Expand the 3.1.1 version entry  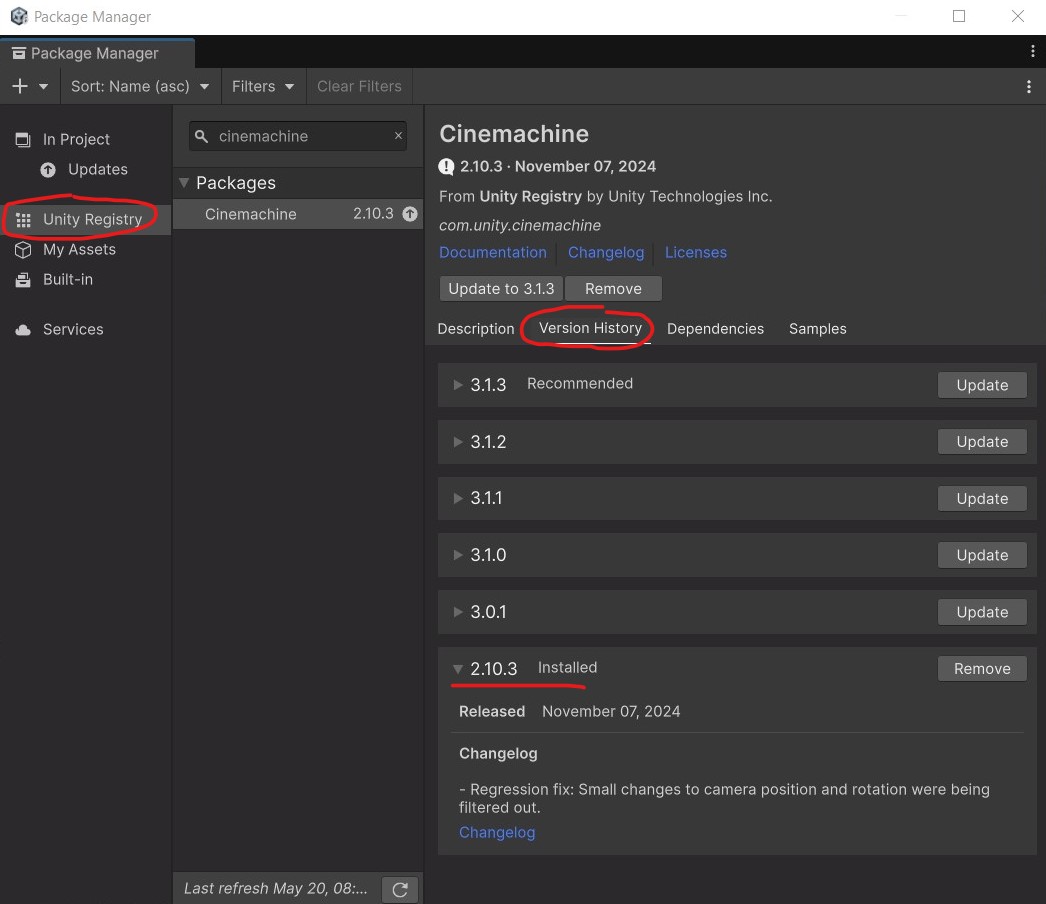pyautogui.click(x=458, y=498)
